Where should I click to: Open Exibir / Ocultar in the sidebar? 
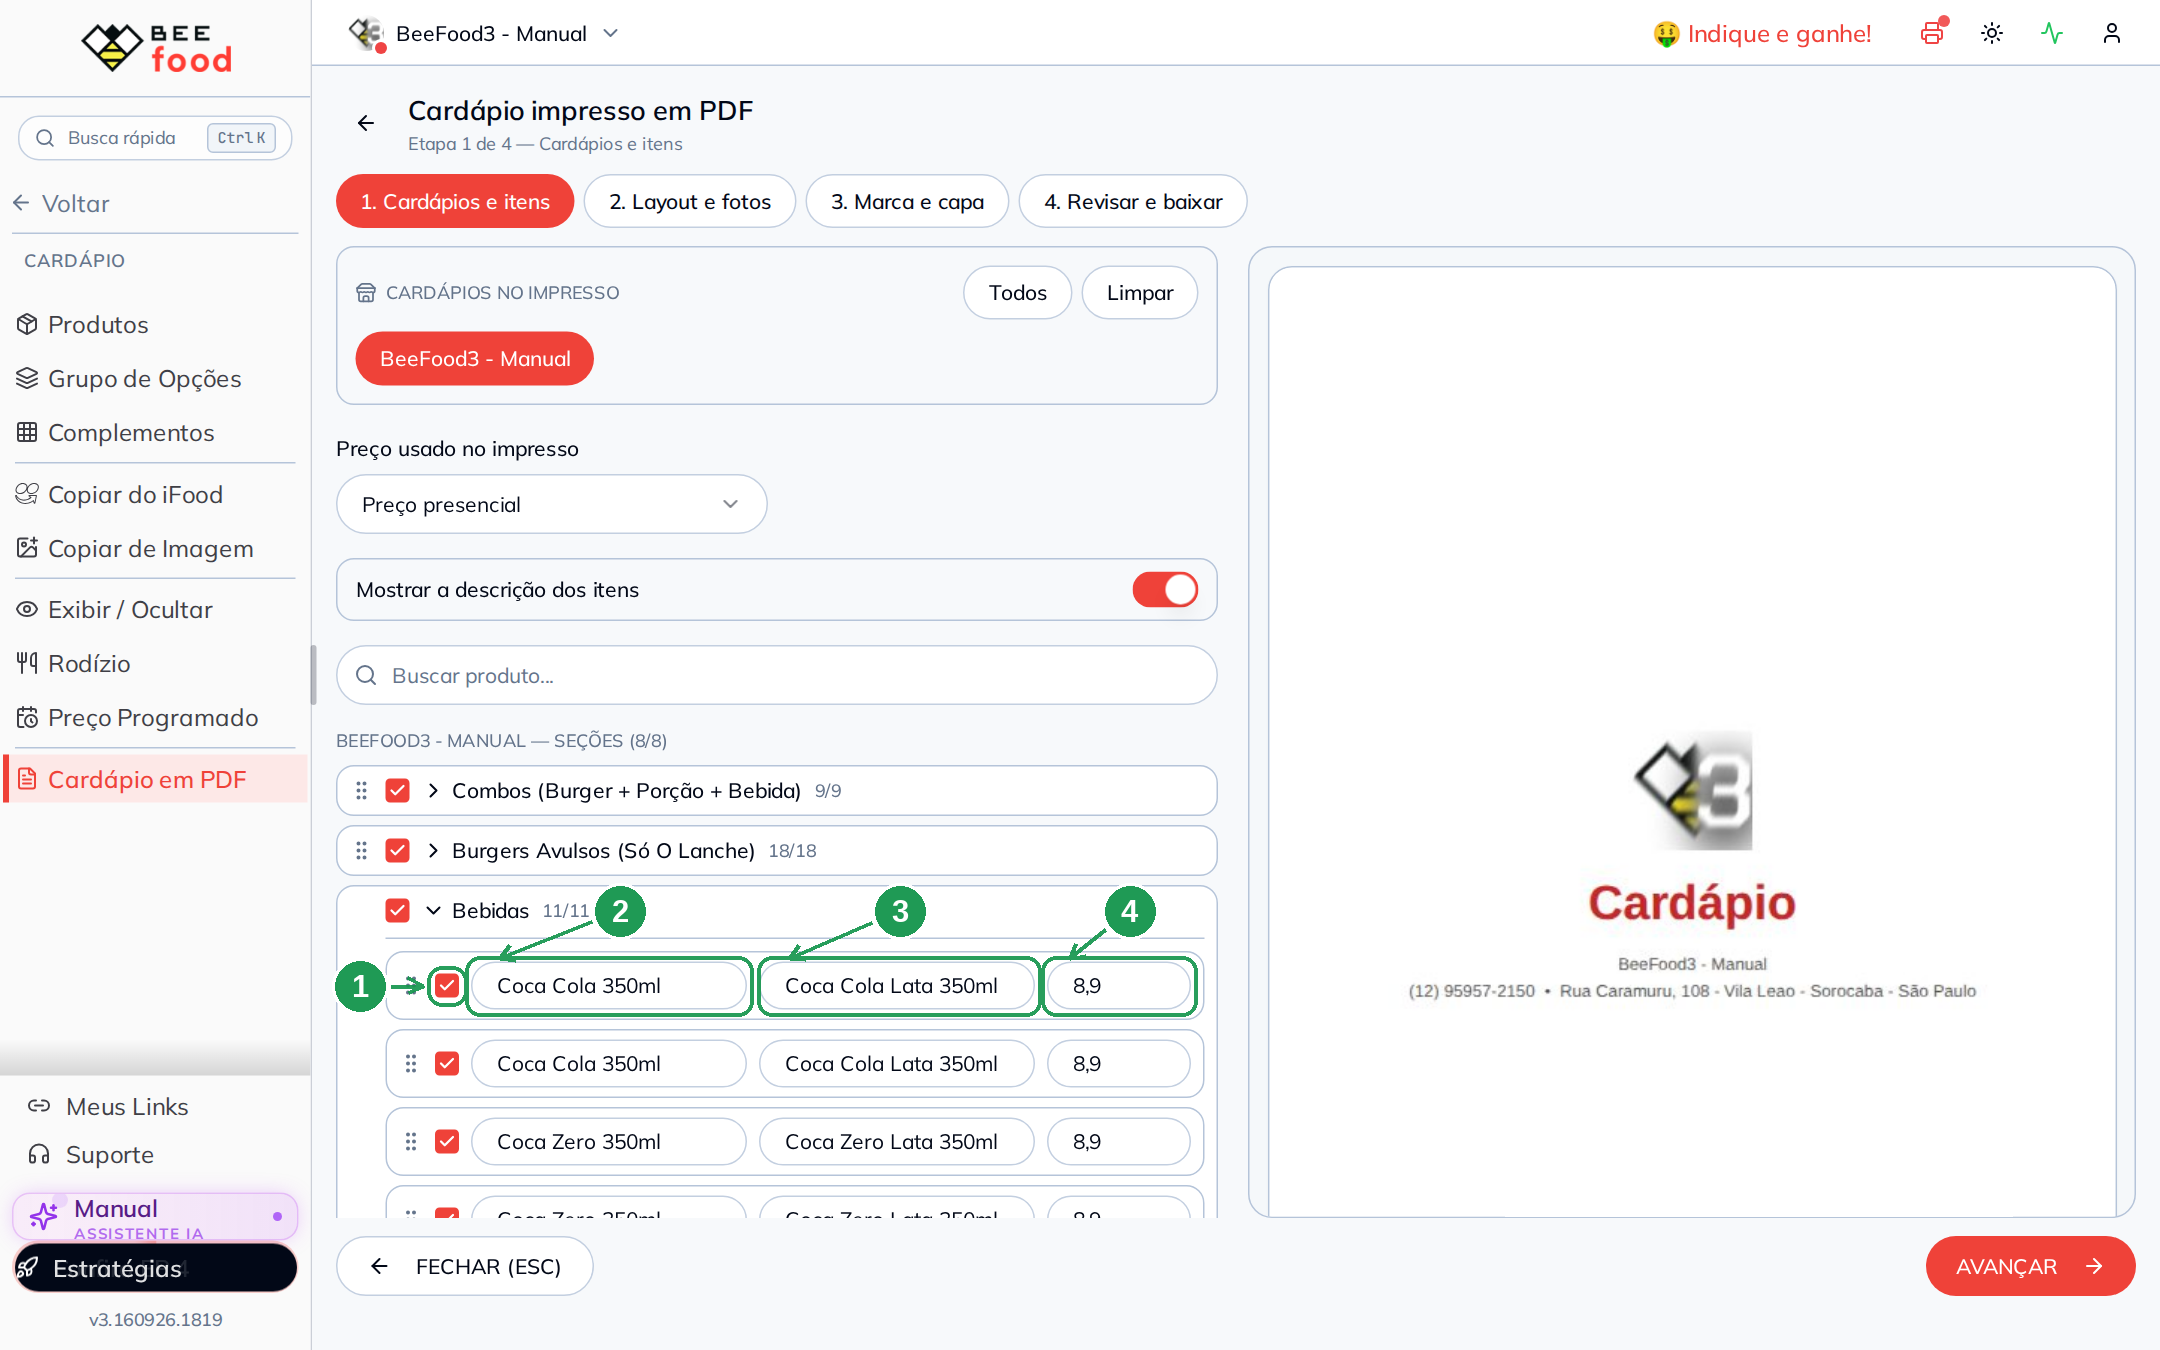coord(130,609)
